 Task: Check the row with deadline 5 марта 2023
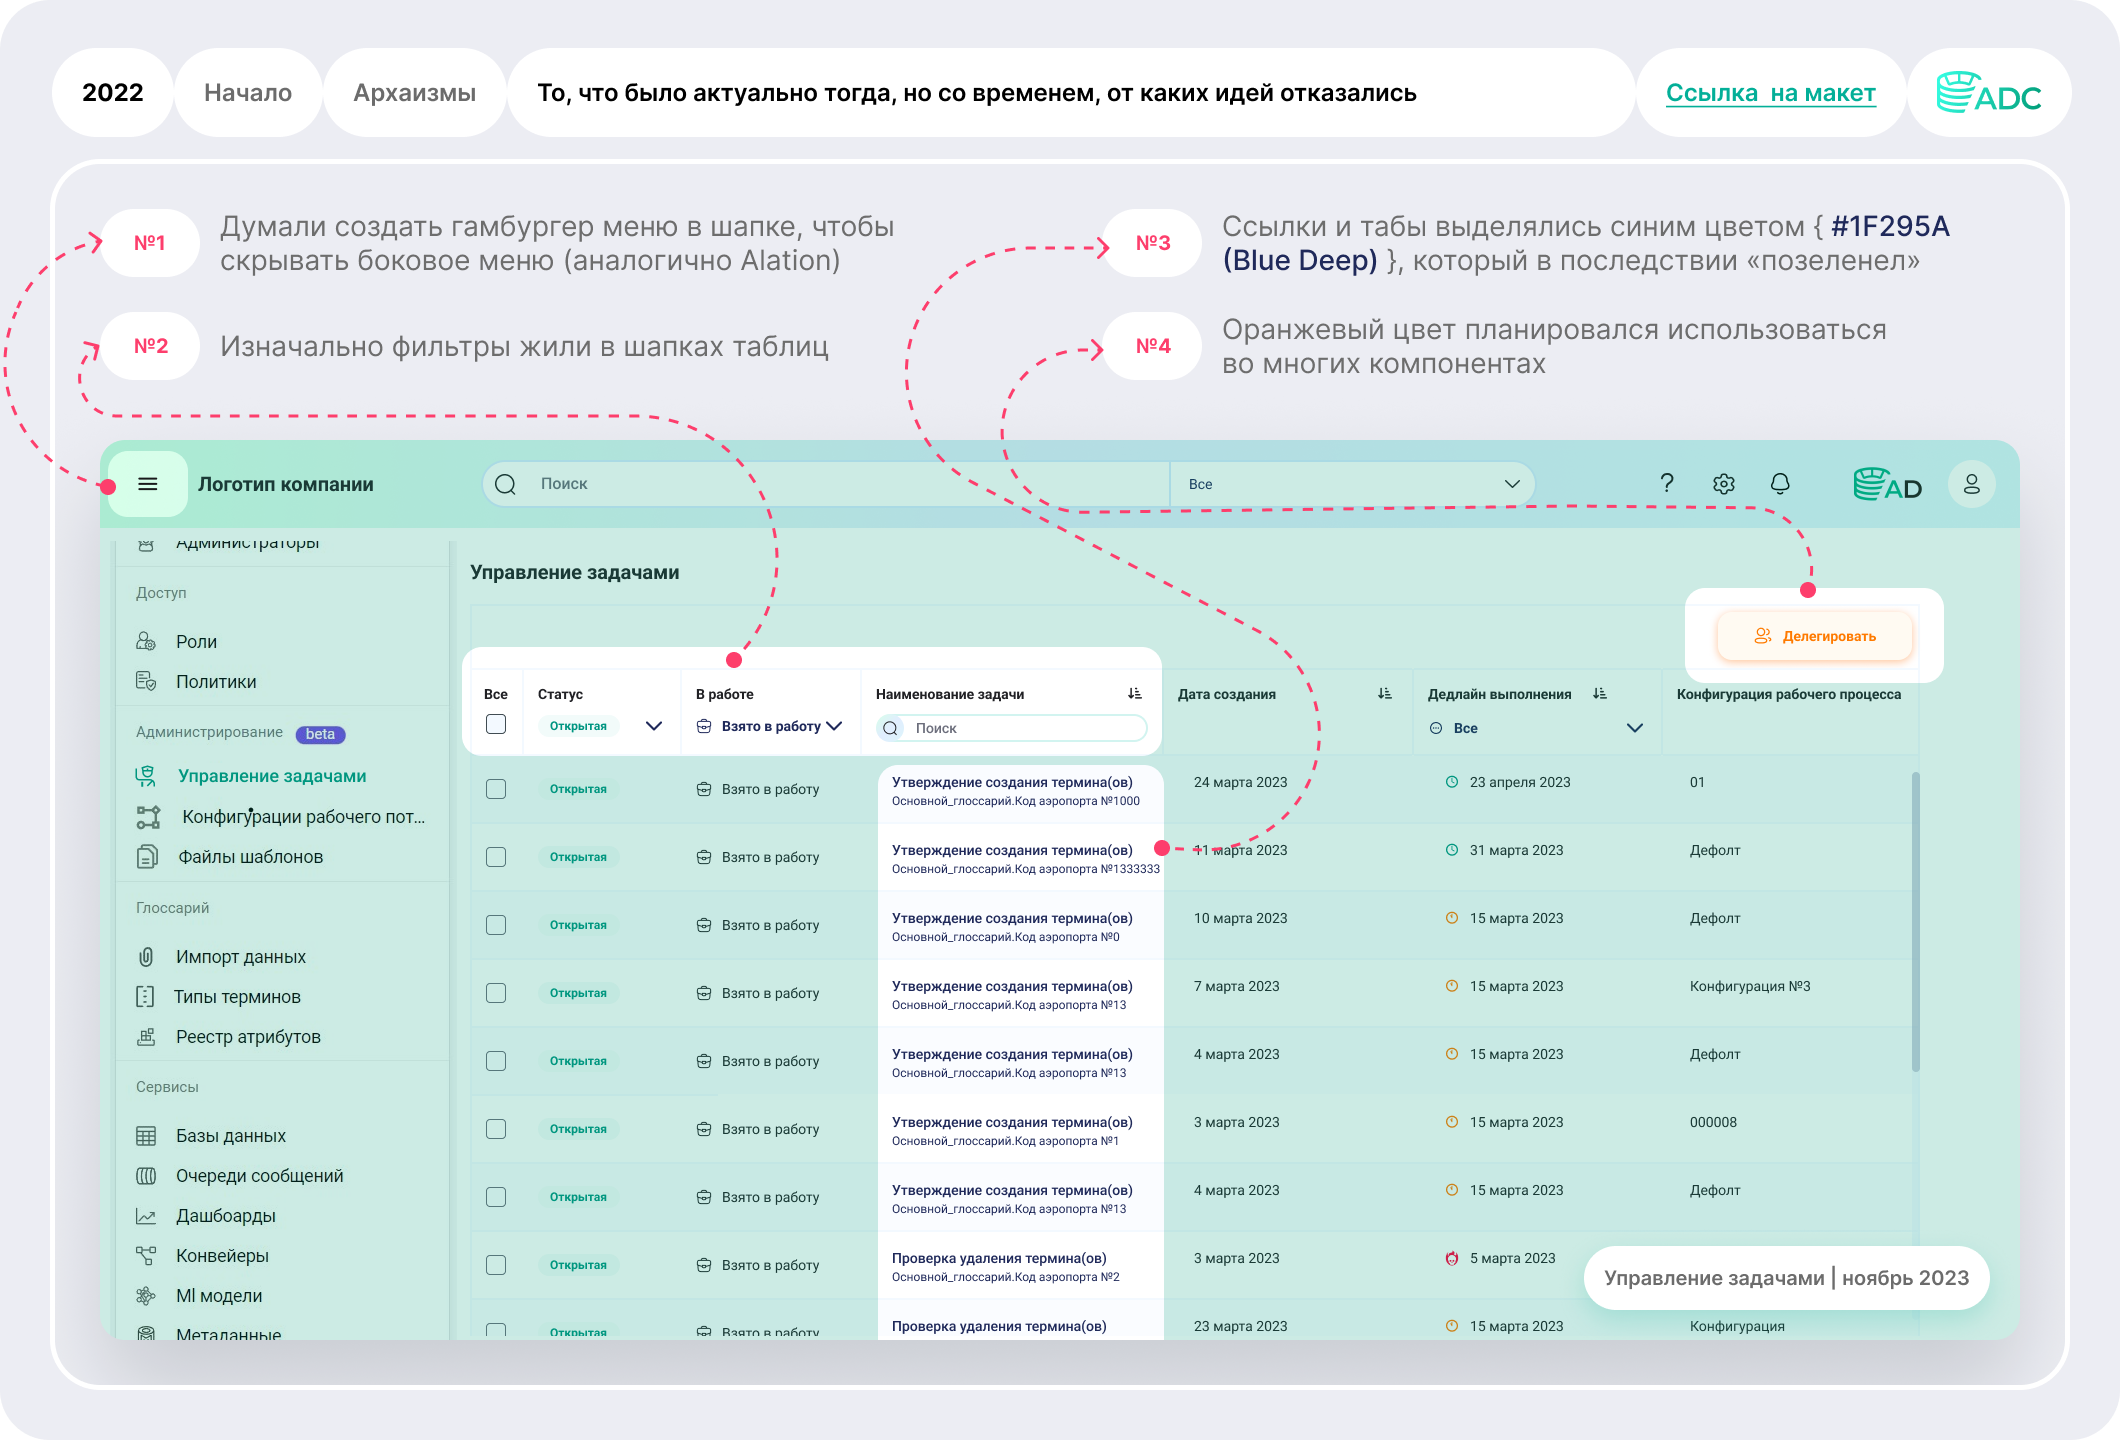pos(496,1265)
